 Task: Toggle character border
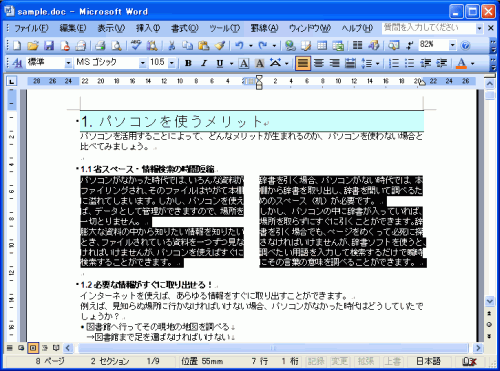[244, 63]
